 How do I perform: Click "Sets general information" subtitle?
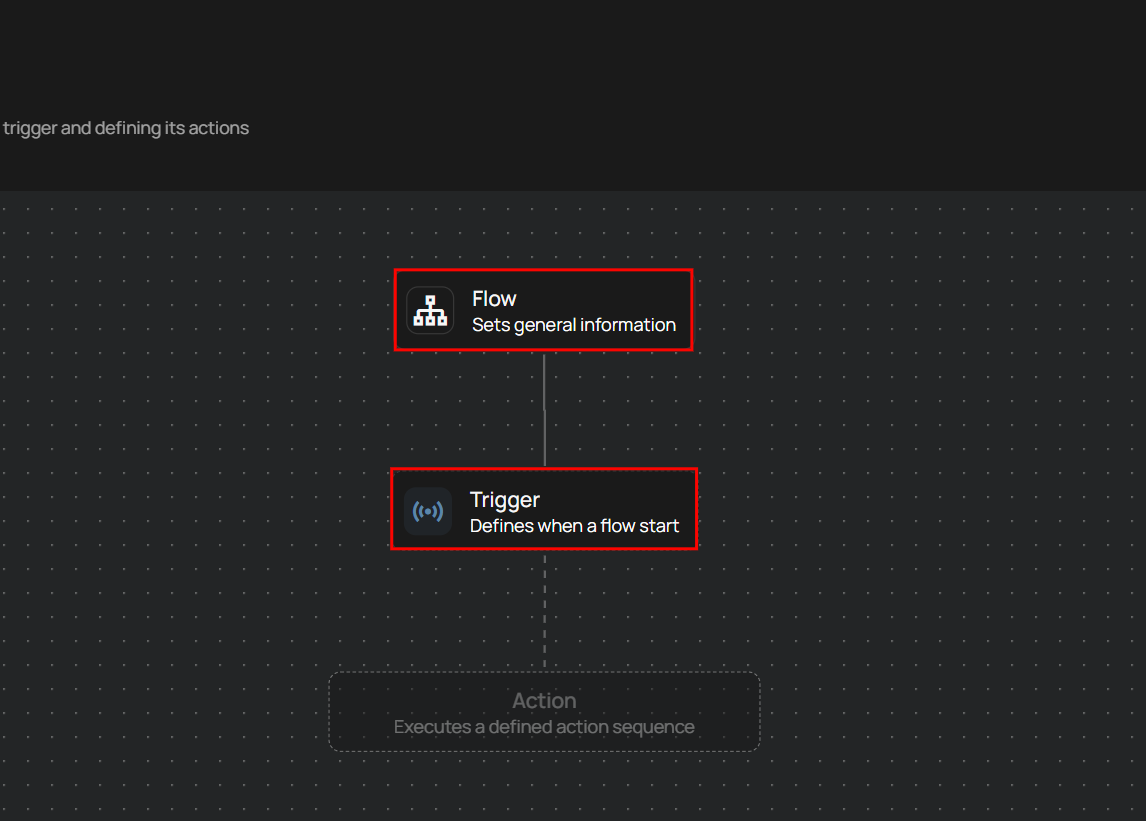pos(574,325)
